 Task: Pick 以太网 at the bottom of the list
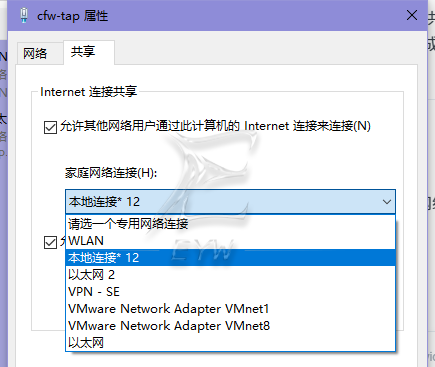coord(230,343)
